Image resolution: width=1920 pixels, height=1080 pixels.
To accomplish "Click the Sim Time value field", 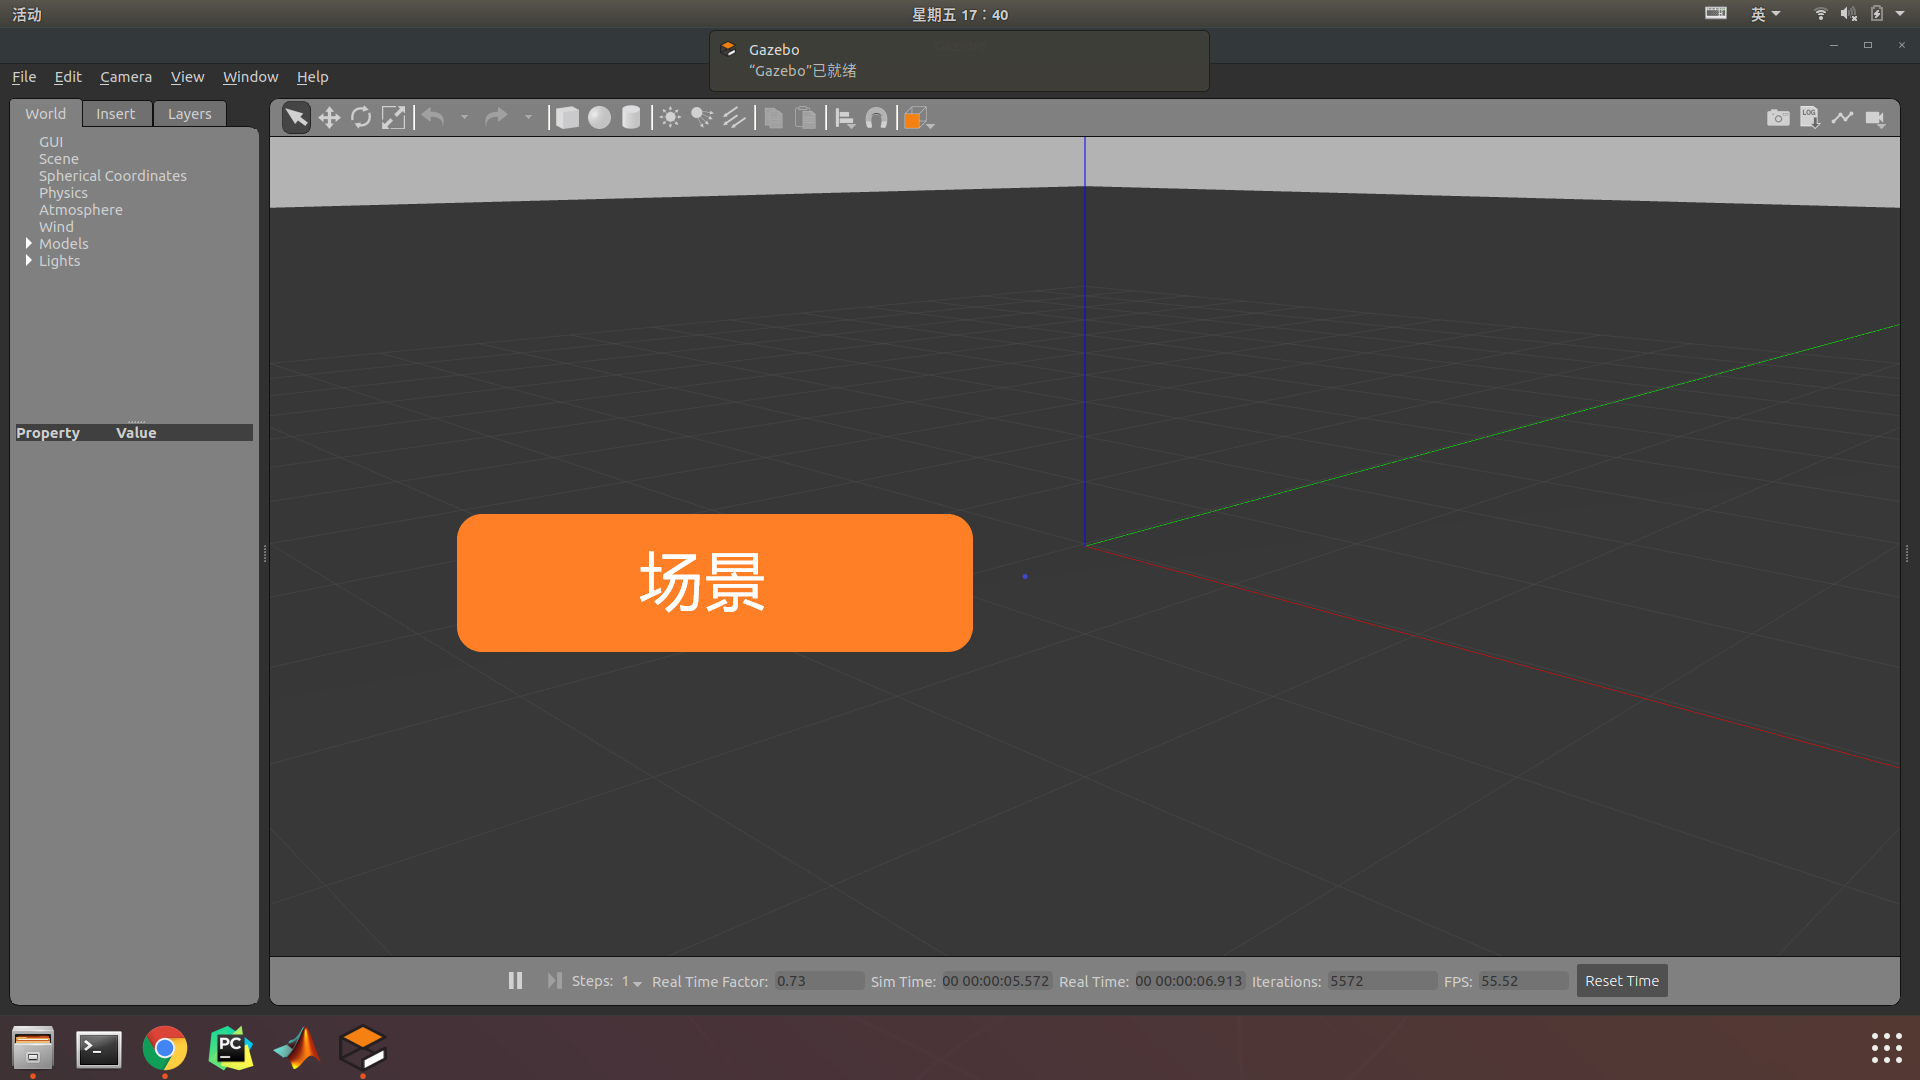I will click(x=996, y=981).
